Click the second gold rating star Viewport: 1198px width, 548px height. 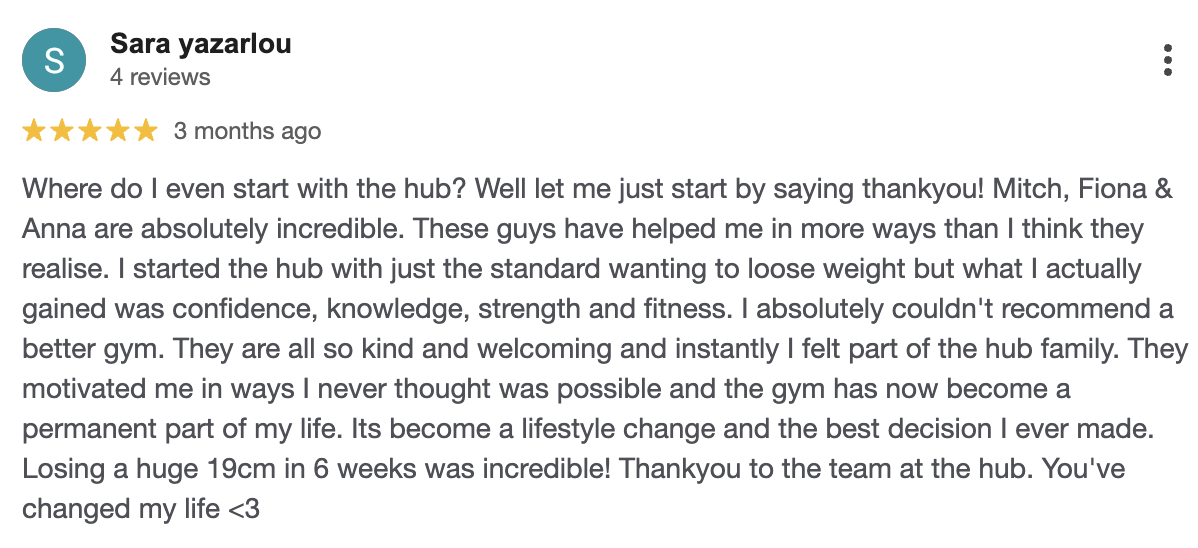(62, 131)
